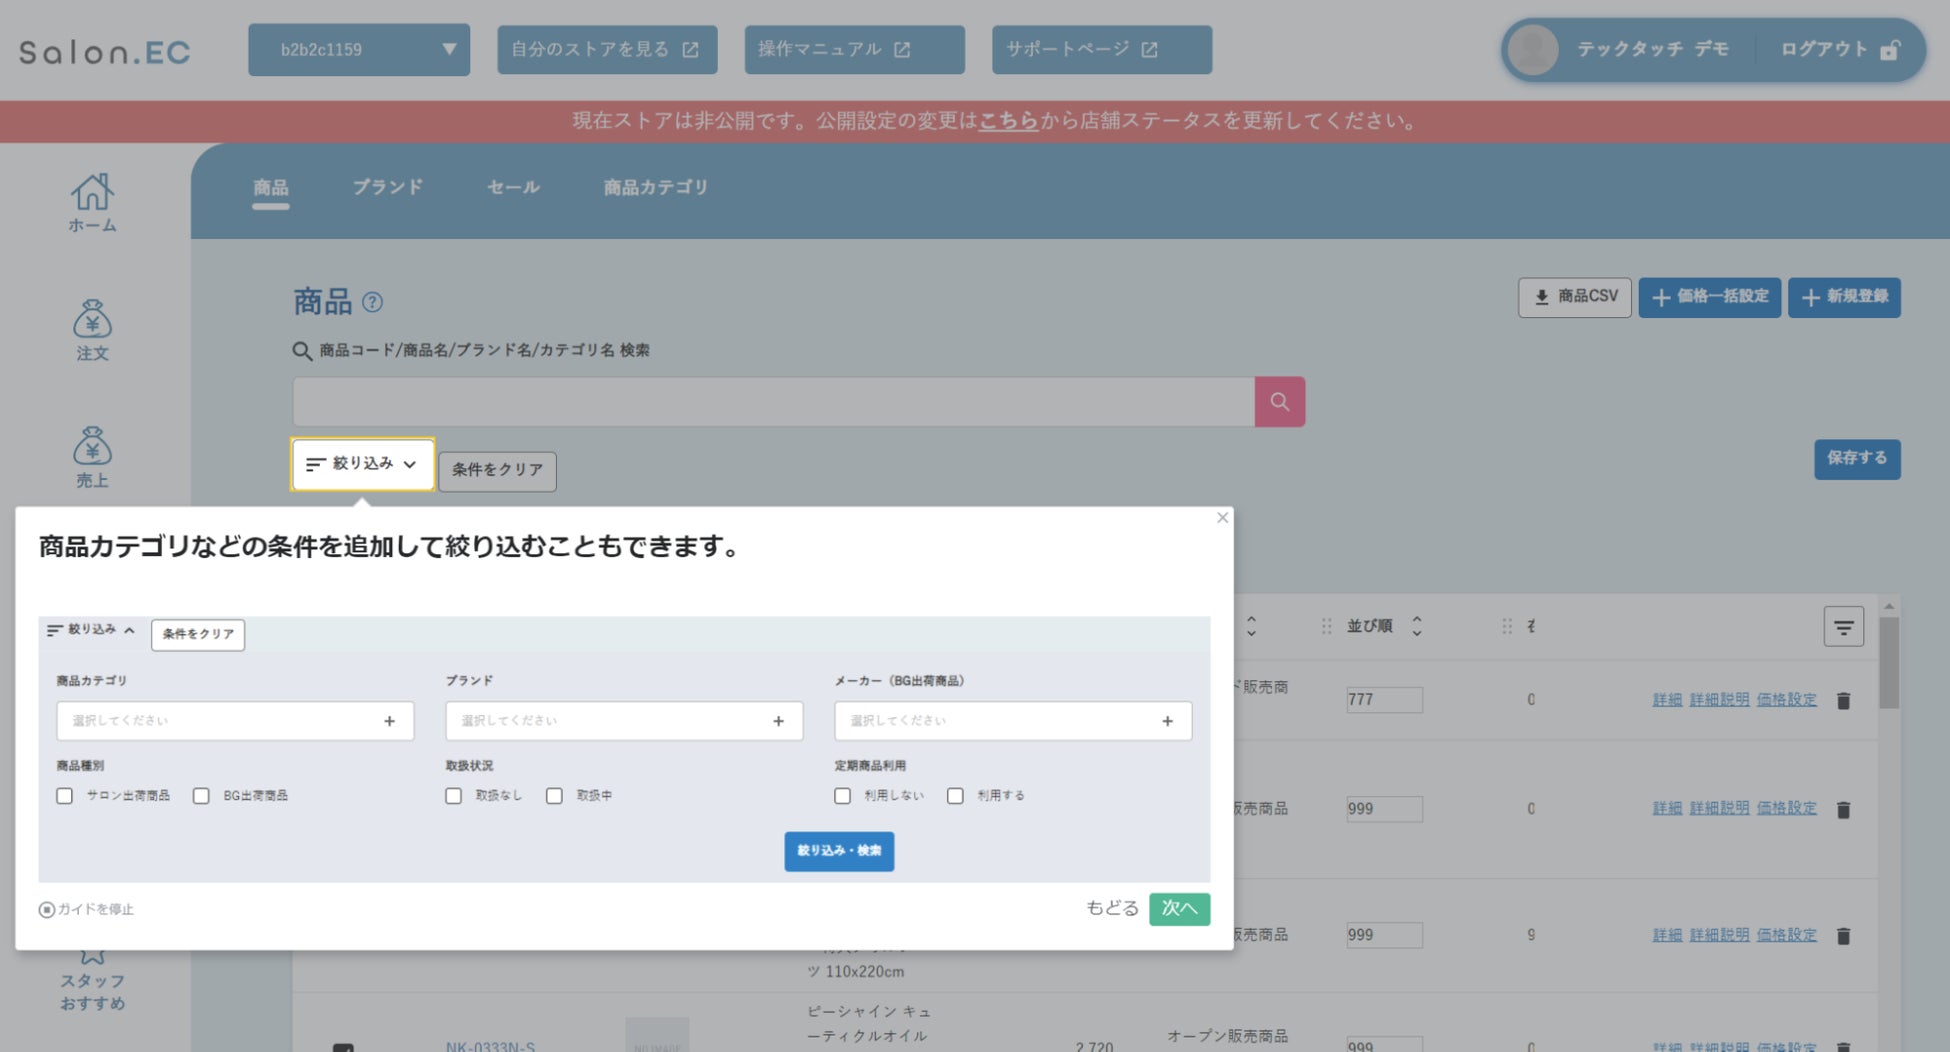Viewport: 1950px width, 1052px height.
Task: Stop the guide via ガイドを停止
Action: 86,909
